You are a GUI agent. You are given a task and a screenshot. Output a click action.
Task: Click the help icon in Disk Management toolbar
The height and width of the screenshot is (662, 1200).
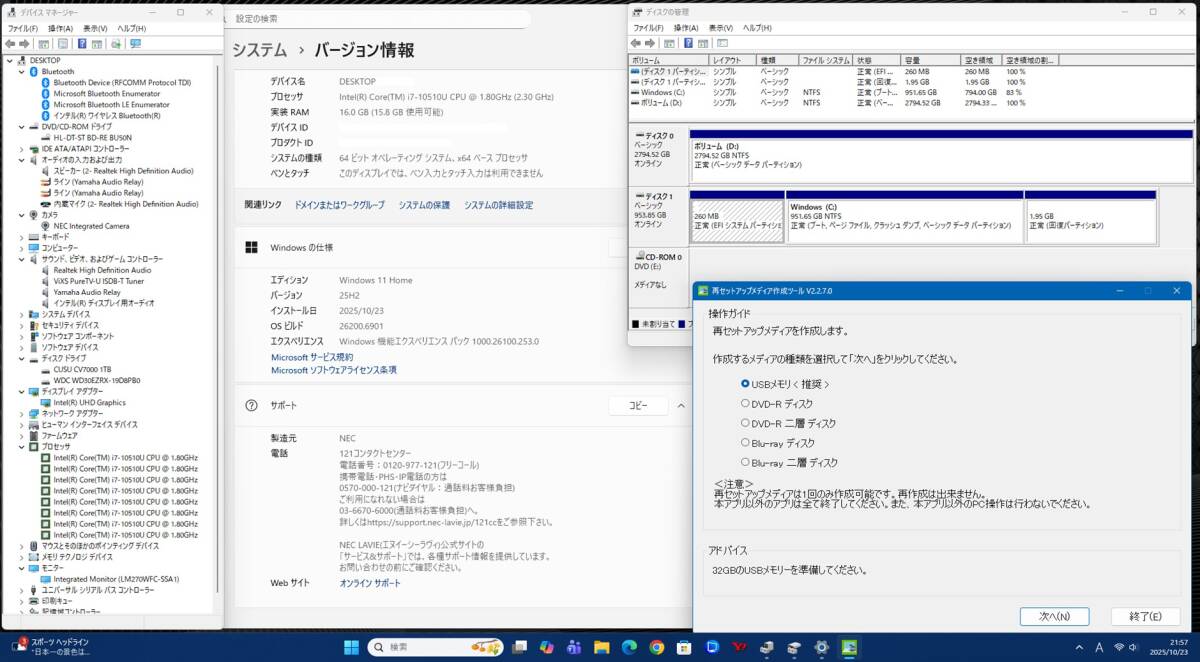688,42
